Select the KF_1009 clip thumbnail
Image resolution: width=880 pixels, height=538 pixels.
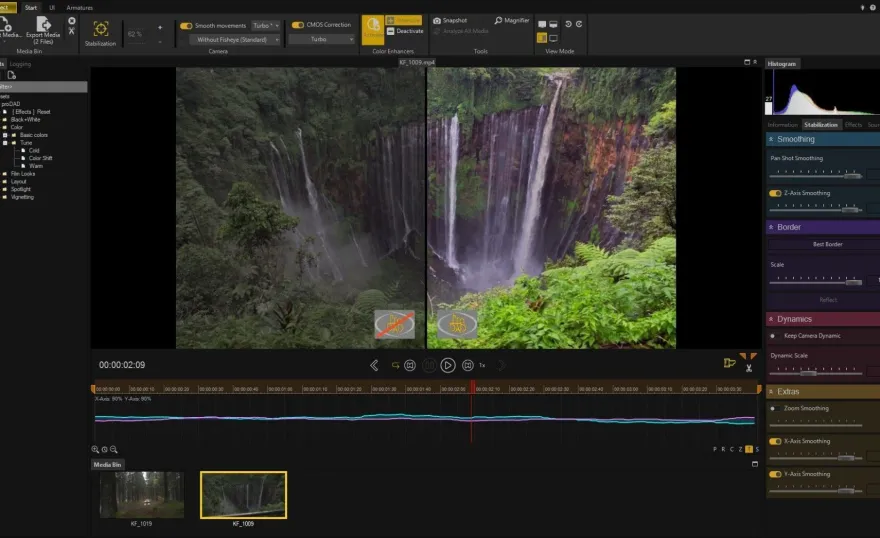(243, 495)
